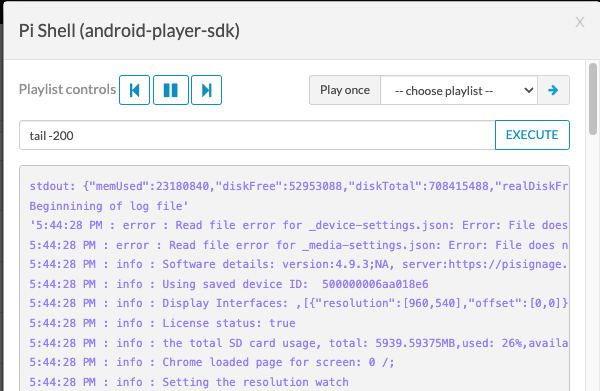Viewport: 600px width, 391px height.
Task: Click the stdout memUsed output line
Action: coord(298,186)
